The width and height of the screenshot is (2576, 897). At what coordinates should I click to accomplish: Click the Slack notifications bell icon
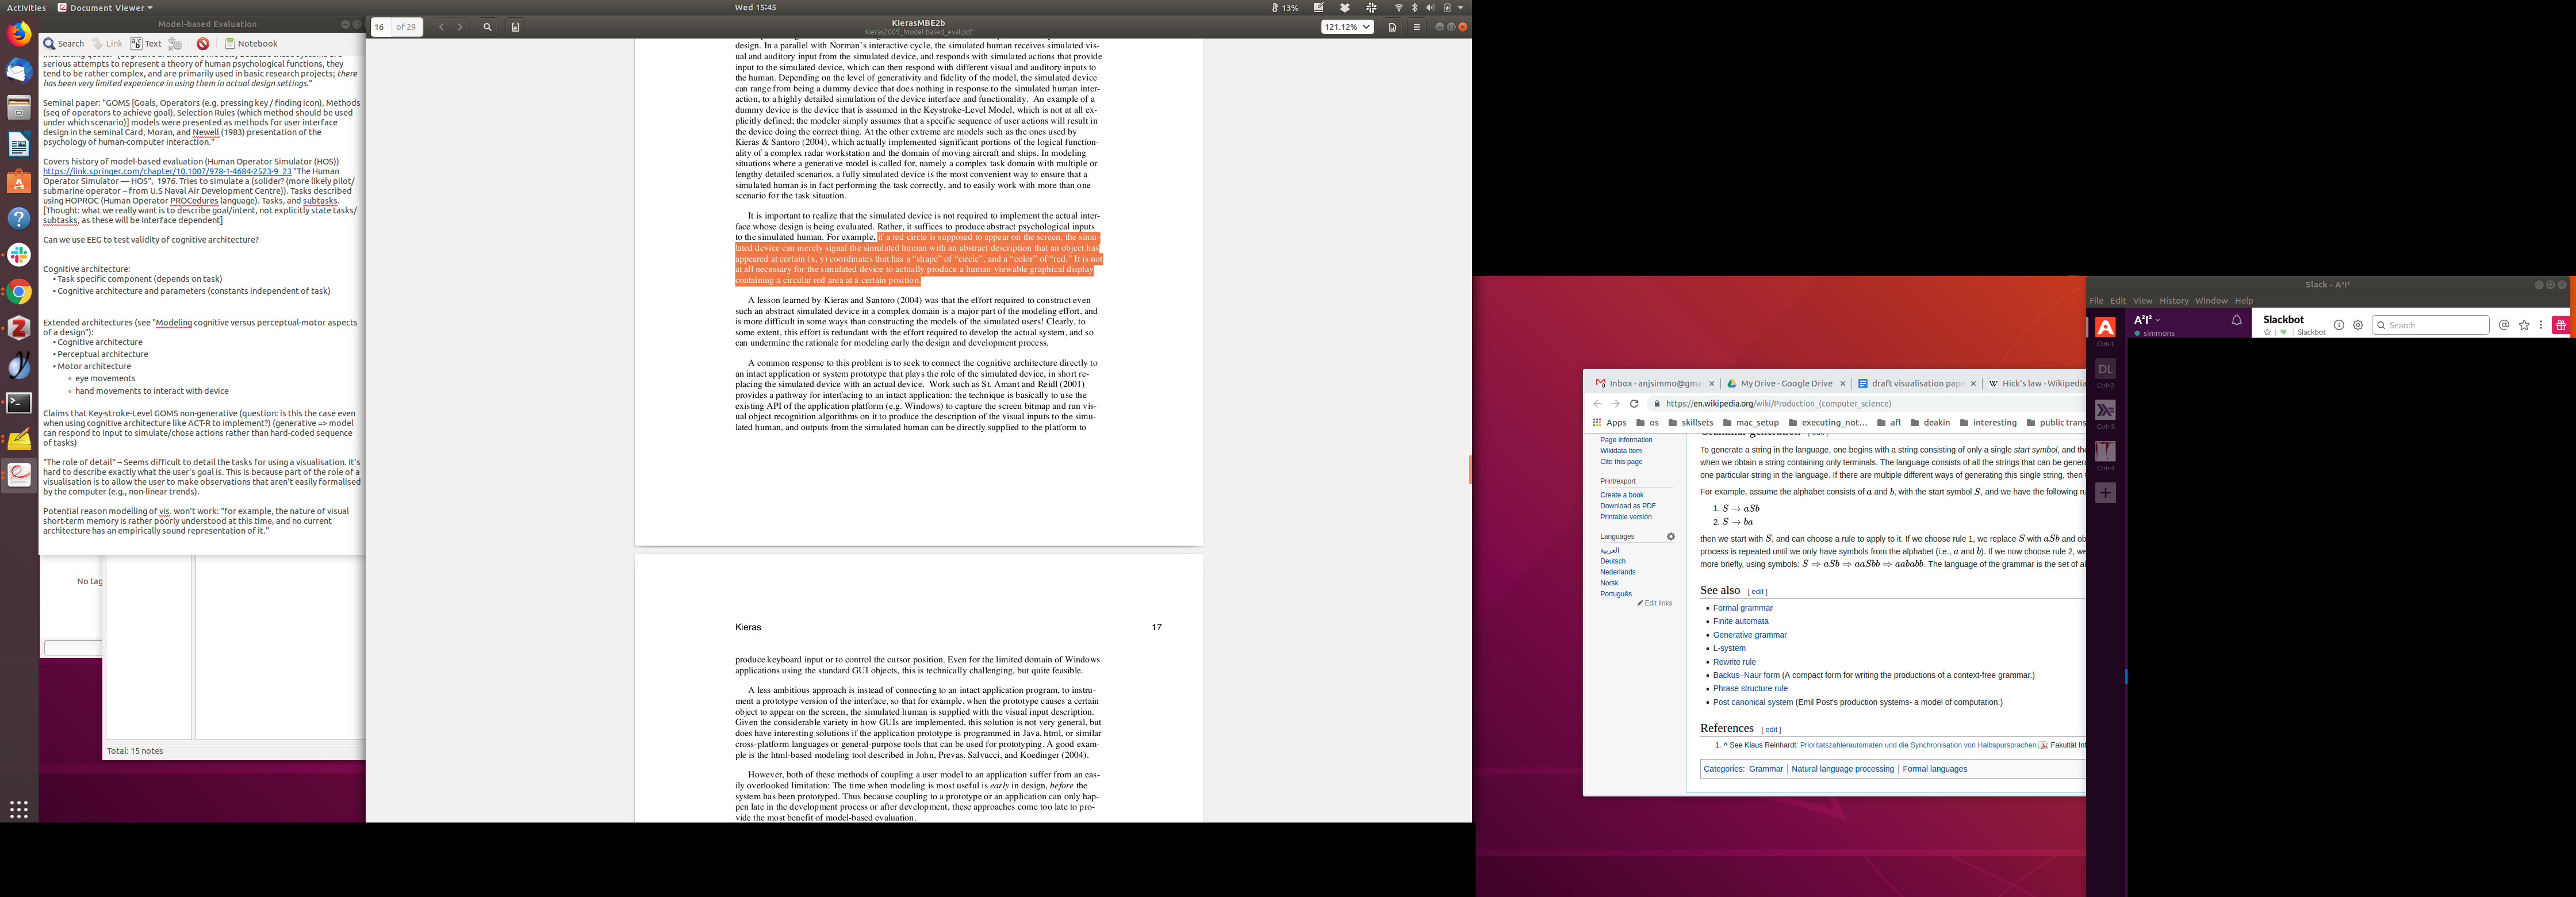click(2236, 320)
